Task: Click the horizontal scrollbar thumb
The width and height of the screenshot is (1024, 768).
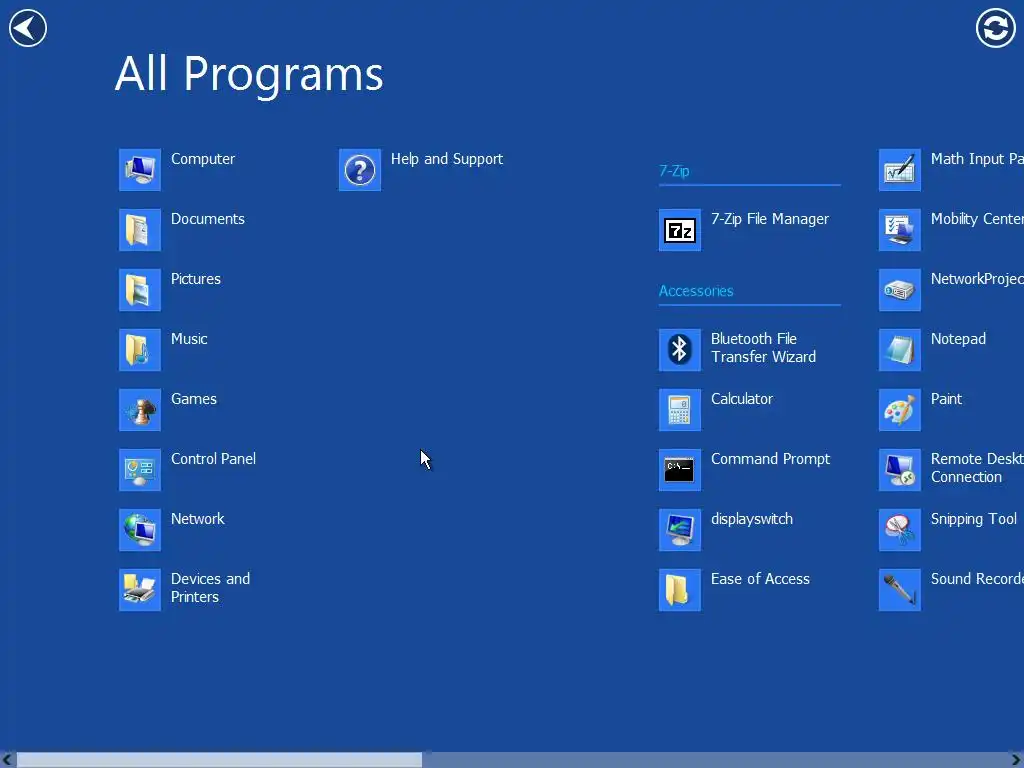Action: click(219, 760)
